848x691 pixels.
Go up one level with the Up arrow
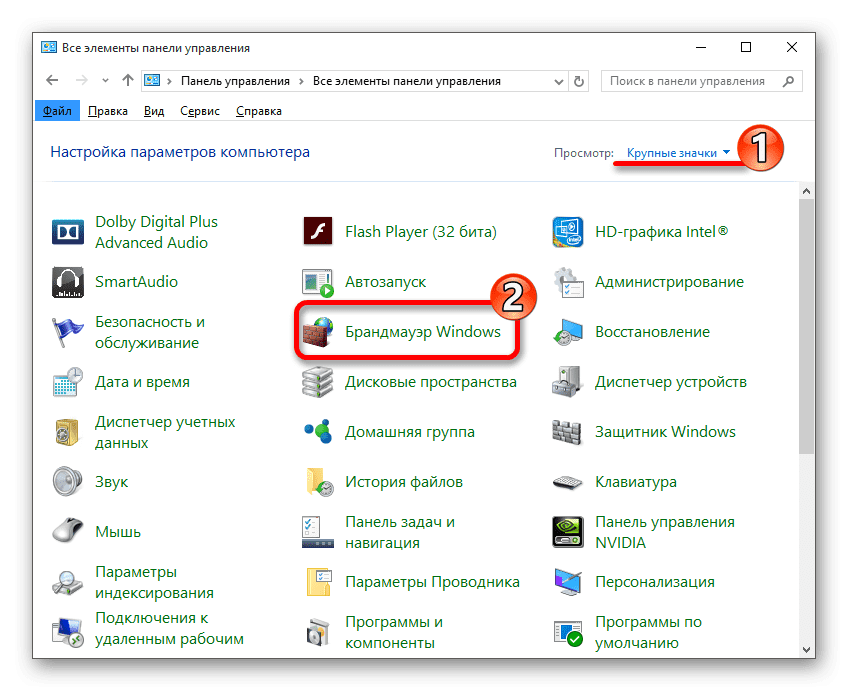128,81
